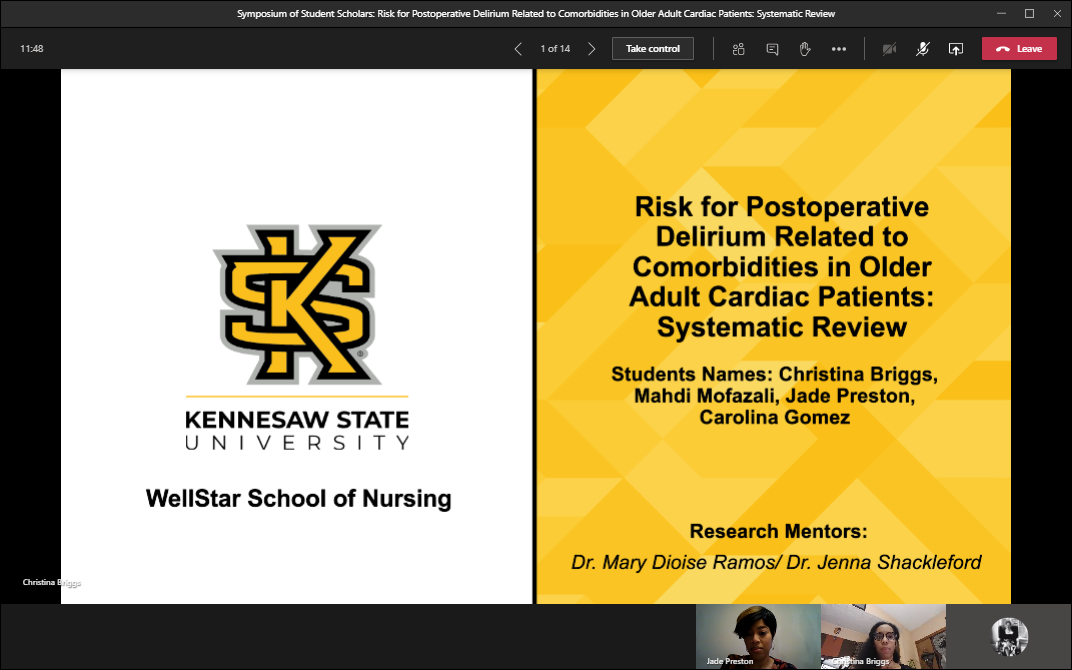This screenshot has width=1072, height=670.
Task: Click the phone icon on the Leave button
Action: 1002,49
